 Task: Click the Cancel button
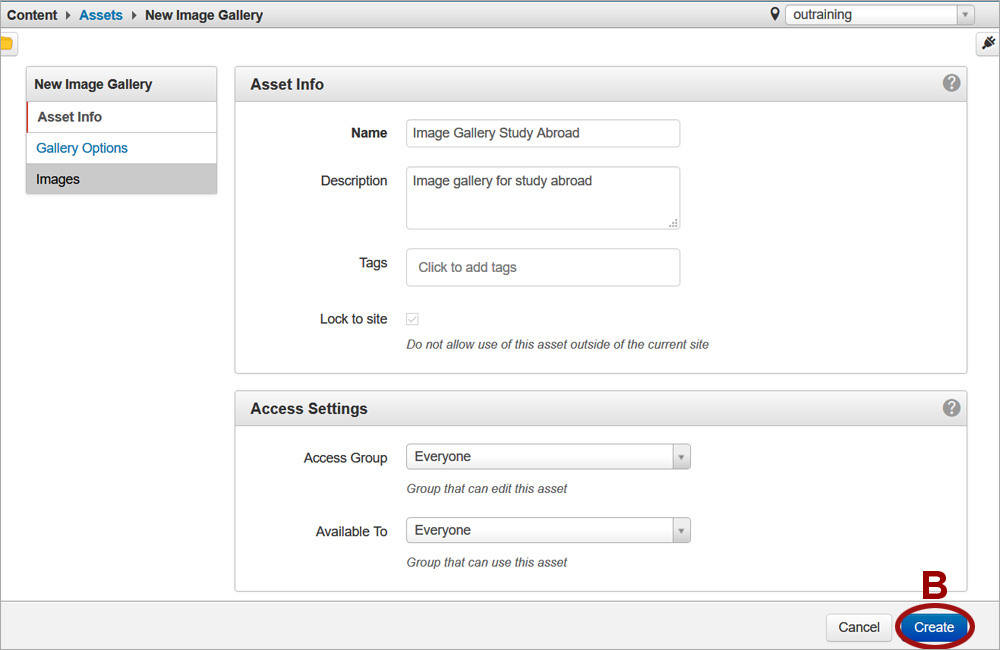(x=858, y=627)
